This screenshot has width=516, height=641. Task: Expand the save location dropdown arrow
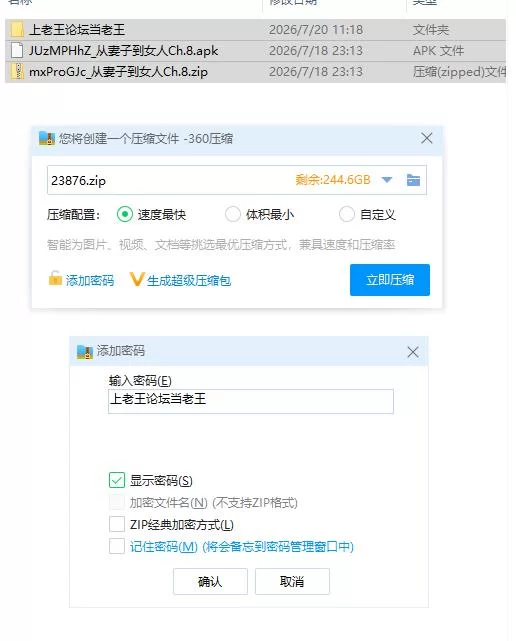(387, 180)
